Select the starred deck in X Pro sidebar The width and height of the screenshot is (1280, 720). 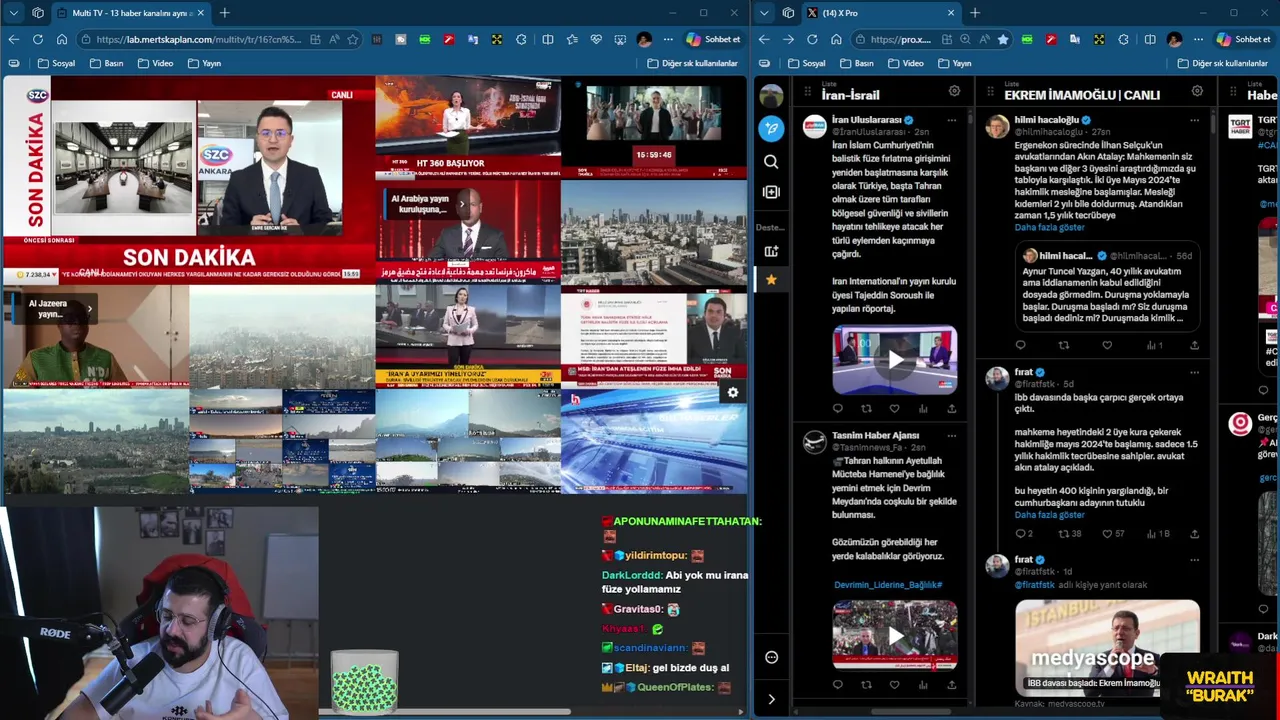pyautogui.click(x=771, y=280)
